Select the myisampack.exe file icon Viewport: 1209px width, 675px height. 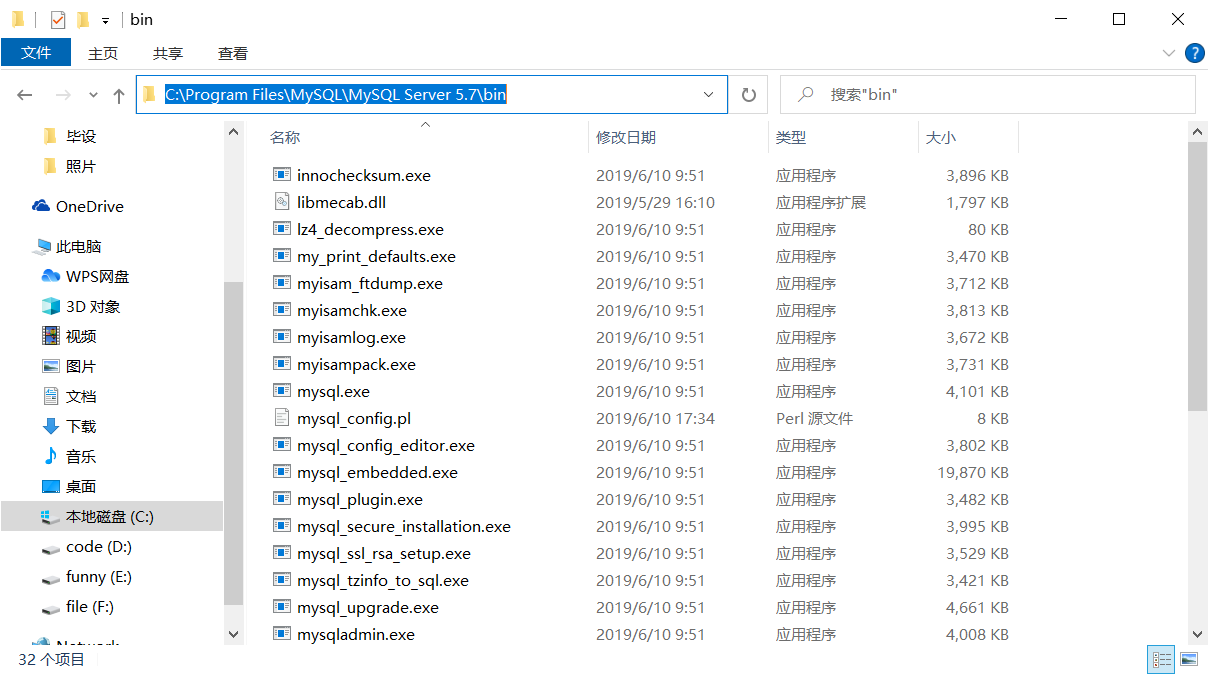tap(281, 363)
